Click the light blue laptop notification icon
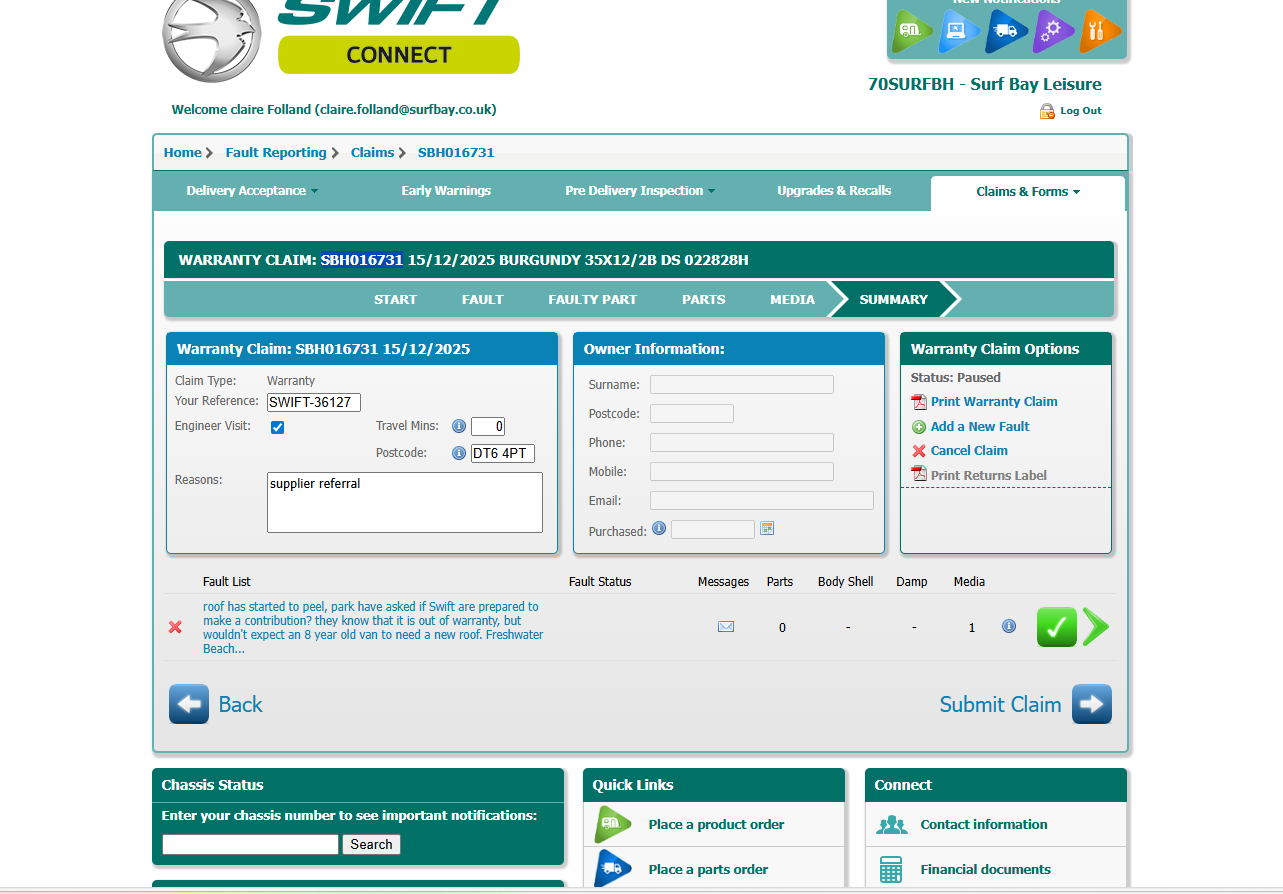Viewport: 1283px width, 894px height. [x=959, y=31]
